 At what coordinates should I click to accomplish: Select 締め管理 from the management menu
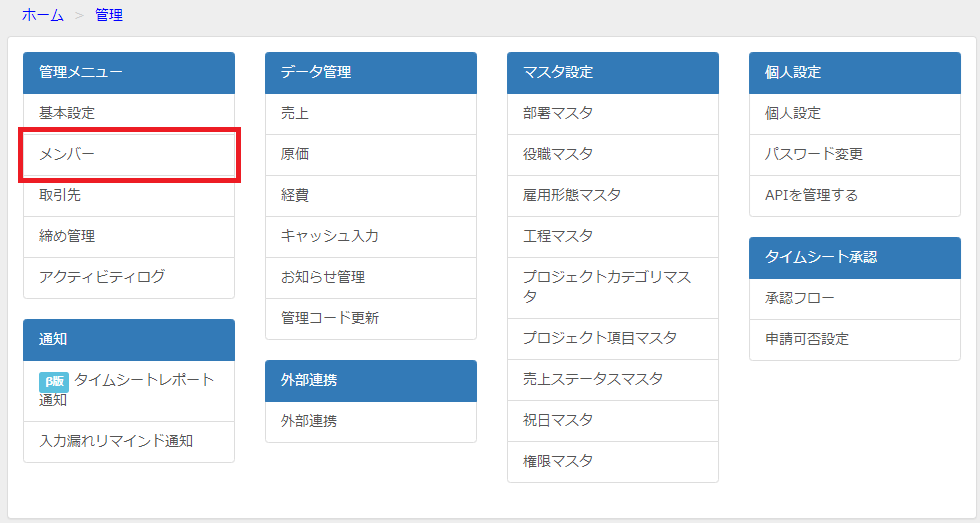129,236
